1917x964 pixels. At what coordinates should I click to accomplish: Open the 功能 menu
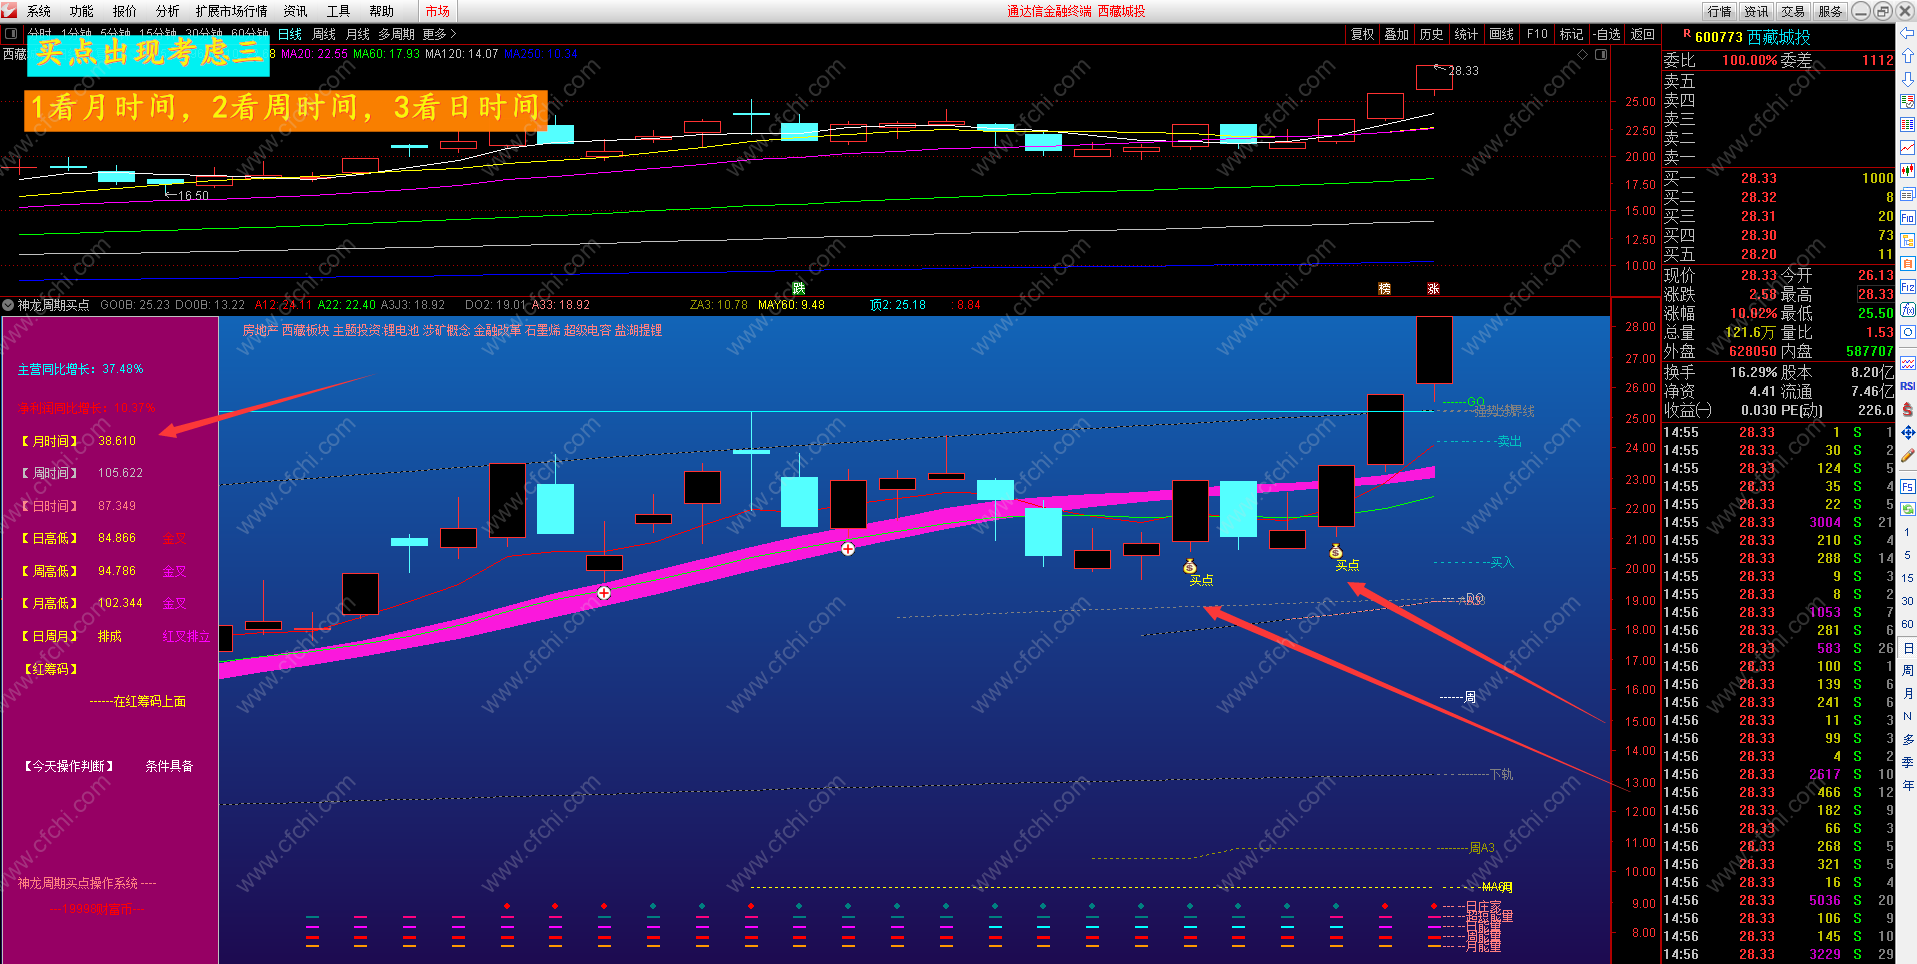[x=82, y=11]
